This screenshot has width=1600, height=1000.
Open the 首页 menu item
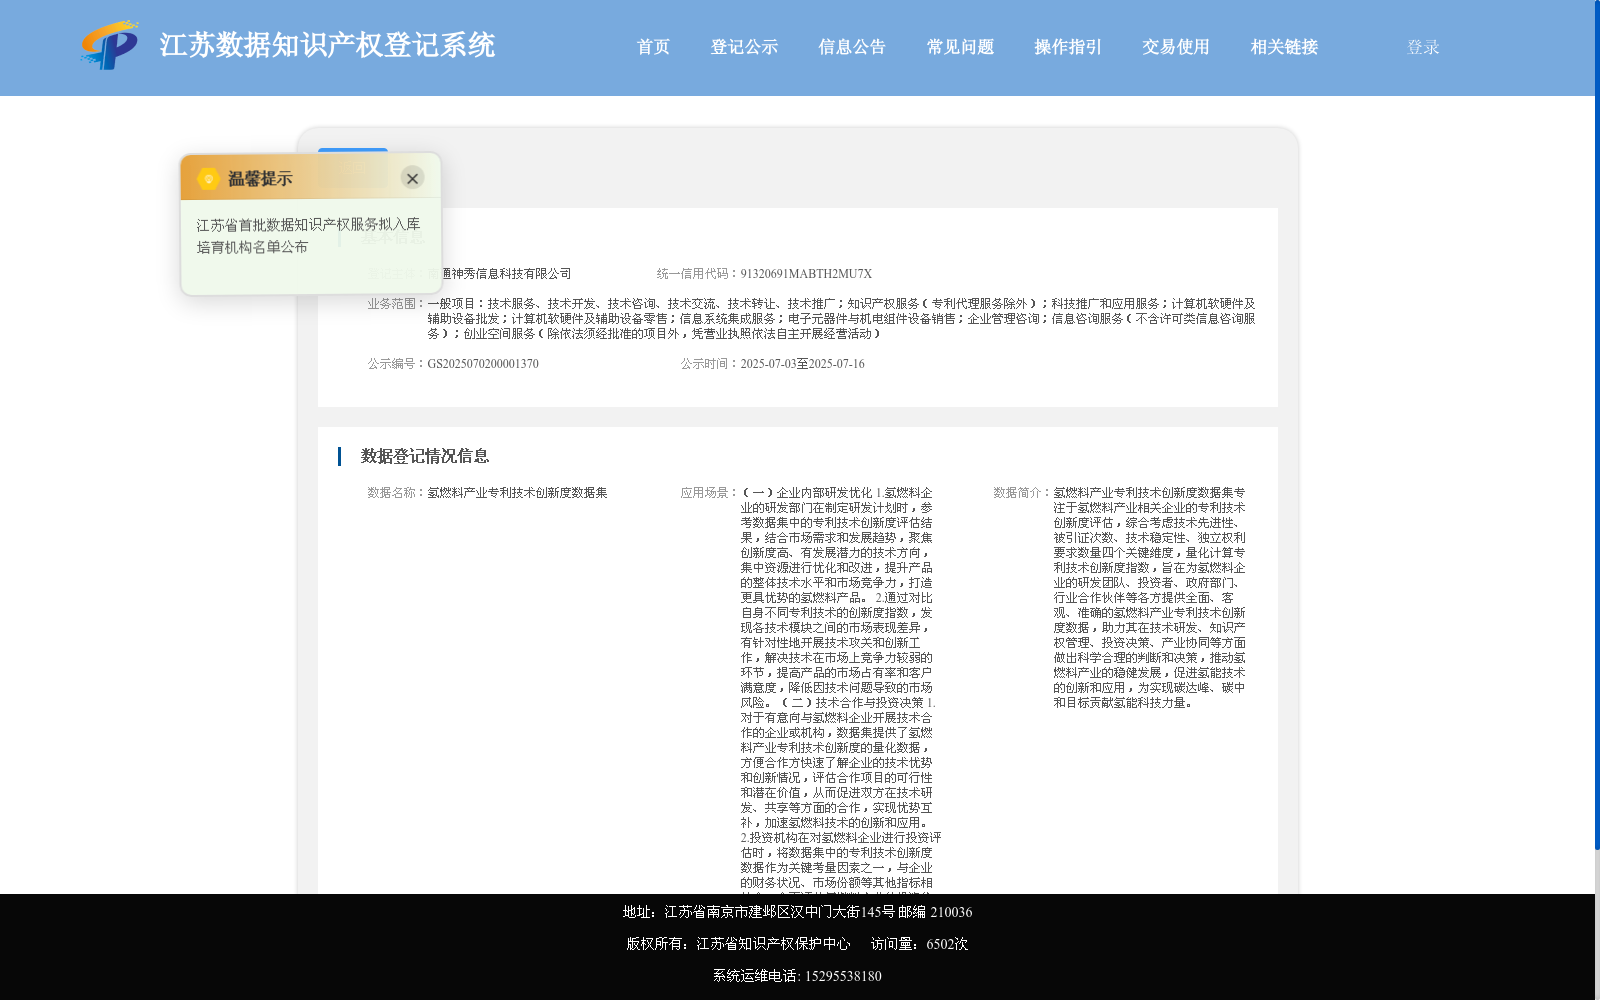point(653,47)
